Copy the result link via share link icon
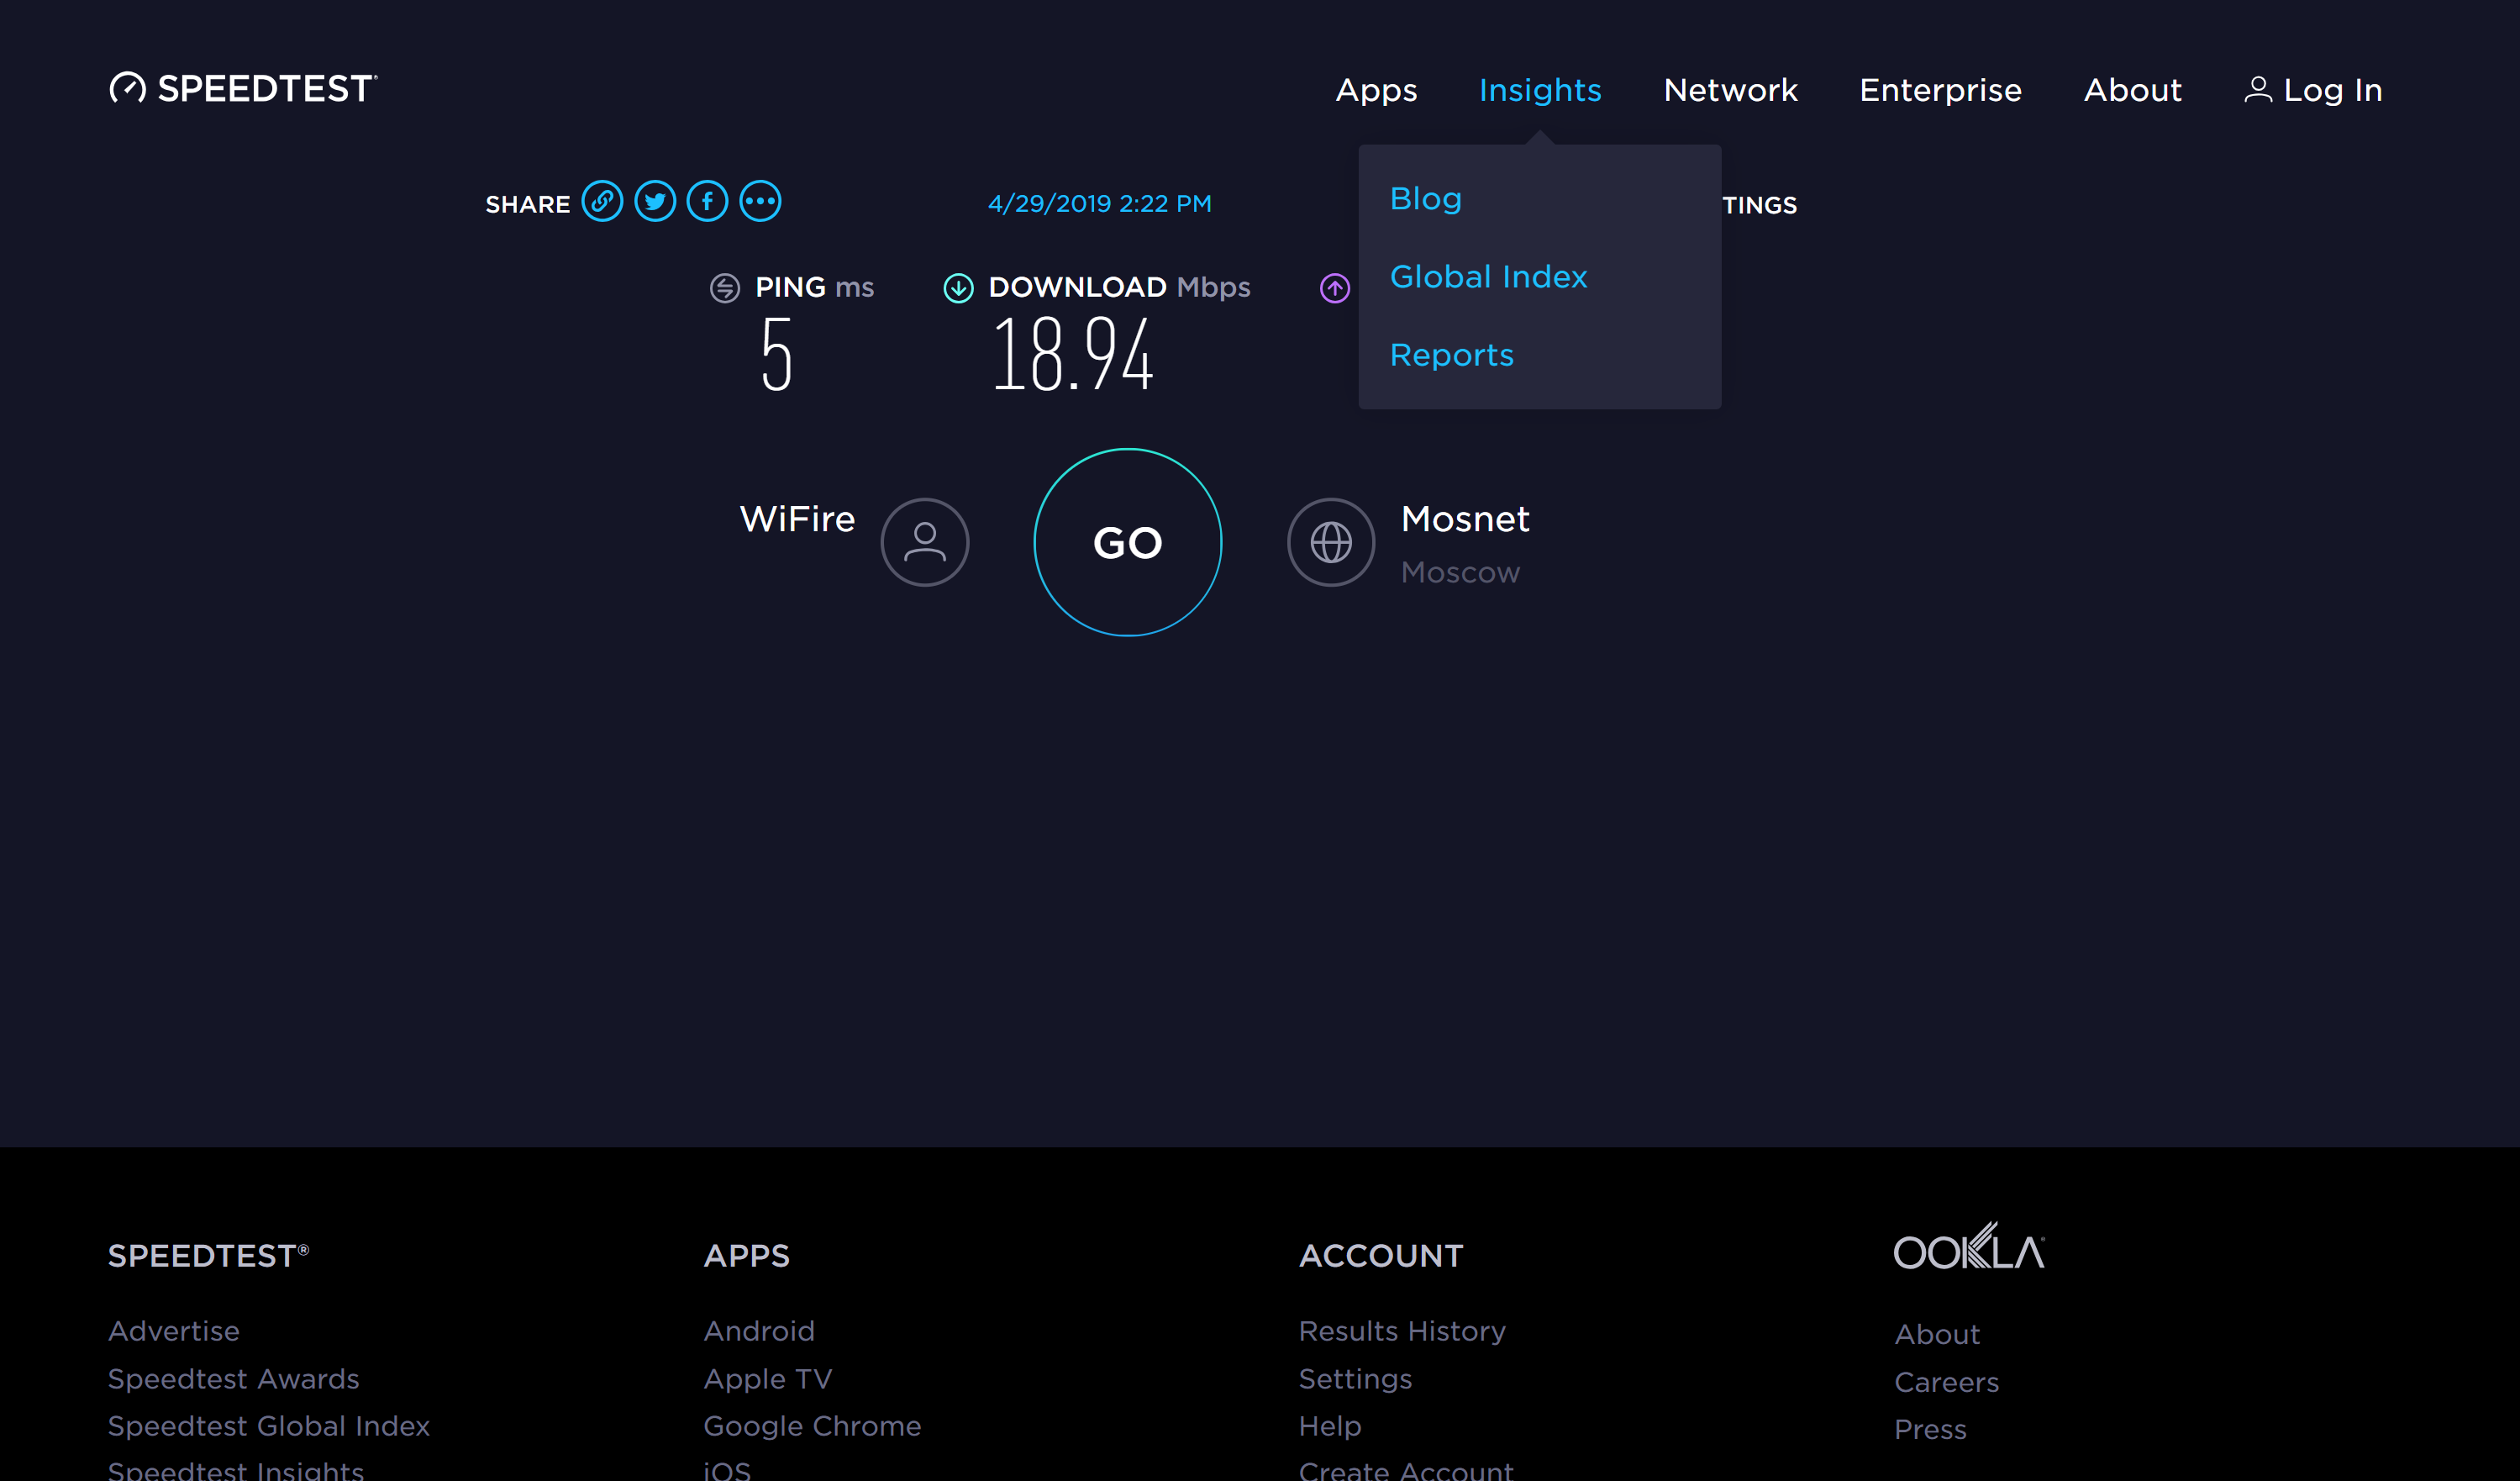This screenshot has width=2520, height=1481. [x=602, y=202]
